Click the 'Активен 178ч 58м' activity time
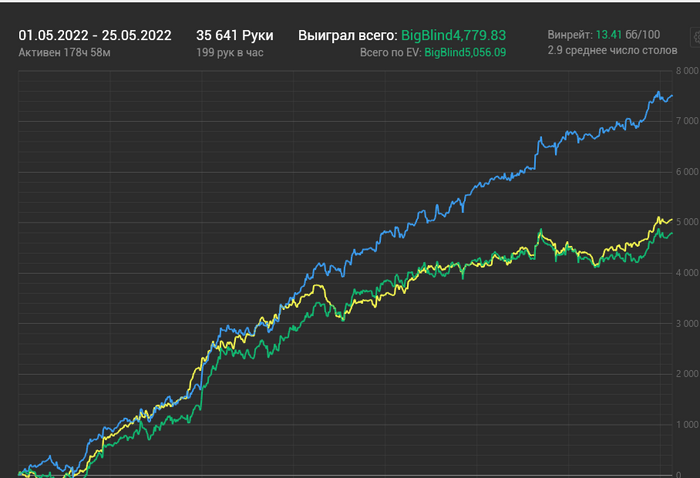This screenshot has width=700, height=478. [x=64, y=52]
